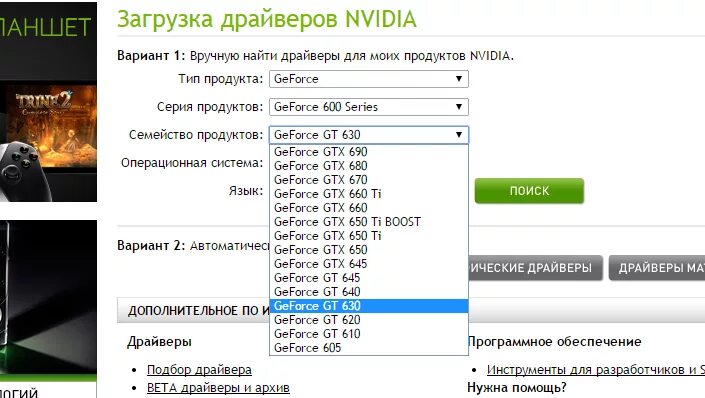The height and width of the screenshot is (398, 705).
Task: Select GeForce GTX 680 option
Action: [369, 166]
